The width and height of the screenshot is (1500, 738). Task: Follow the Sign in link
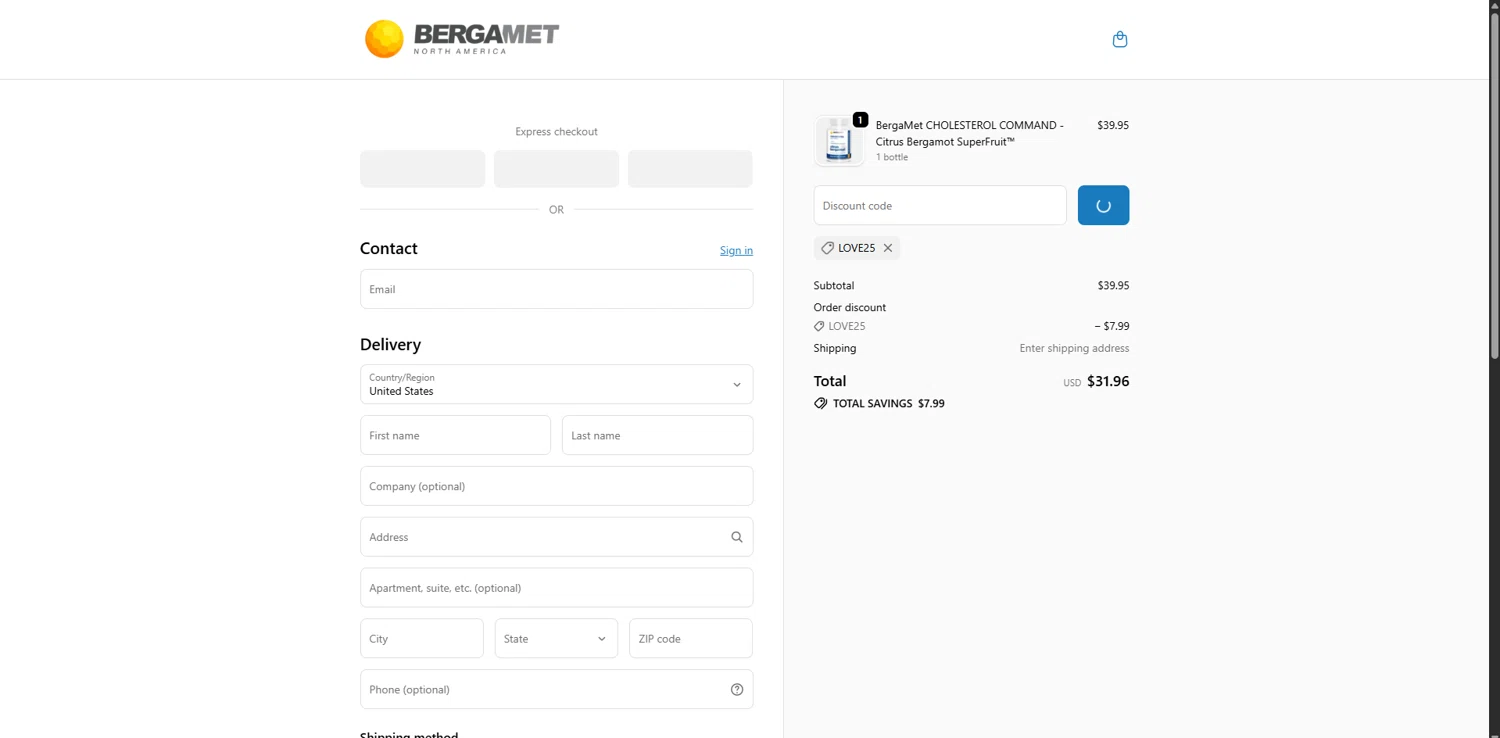coord(736,250)
